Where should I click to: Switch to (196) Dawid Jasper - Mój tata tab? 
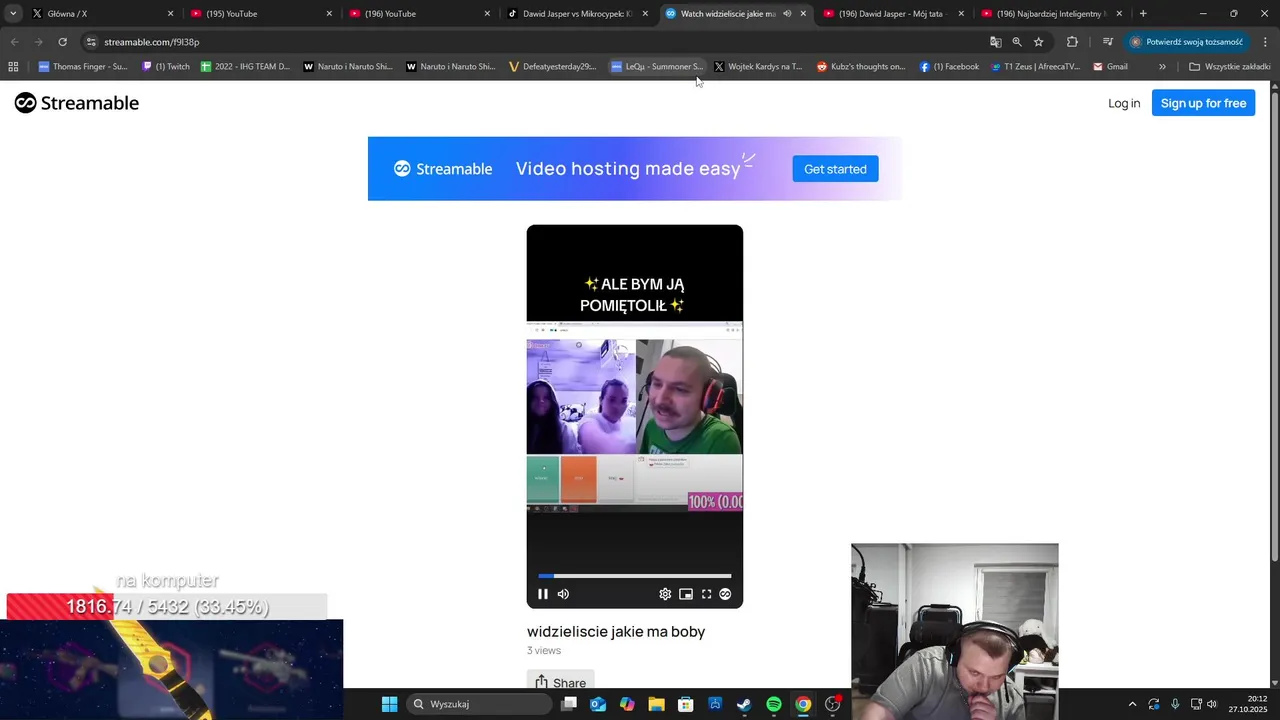coord(893,14)
